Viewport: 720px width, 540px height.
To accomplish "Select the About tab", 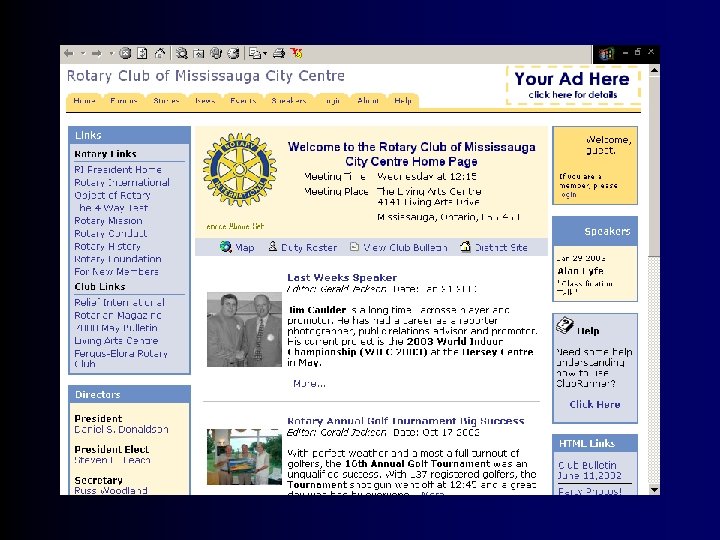I will click(368, 101).
